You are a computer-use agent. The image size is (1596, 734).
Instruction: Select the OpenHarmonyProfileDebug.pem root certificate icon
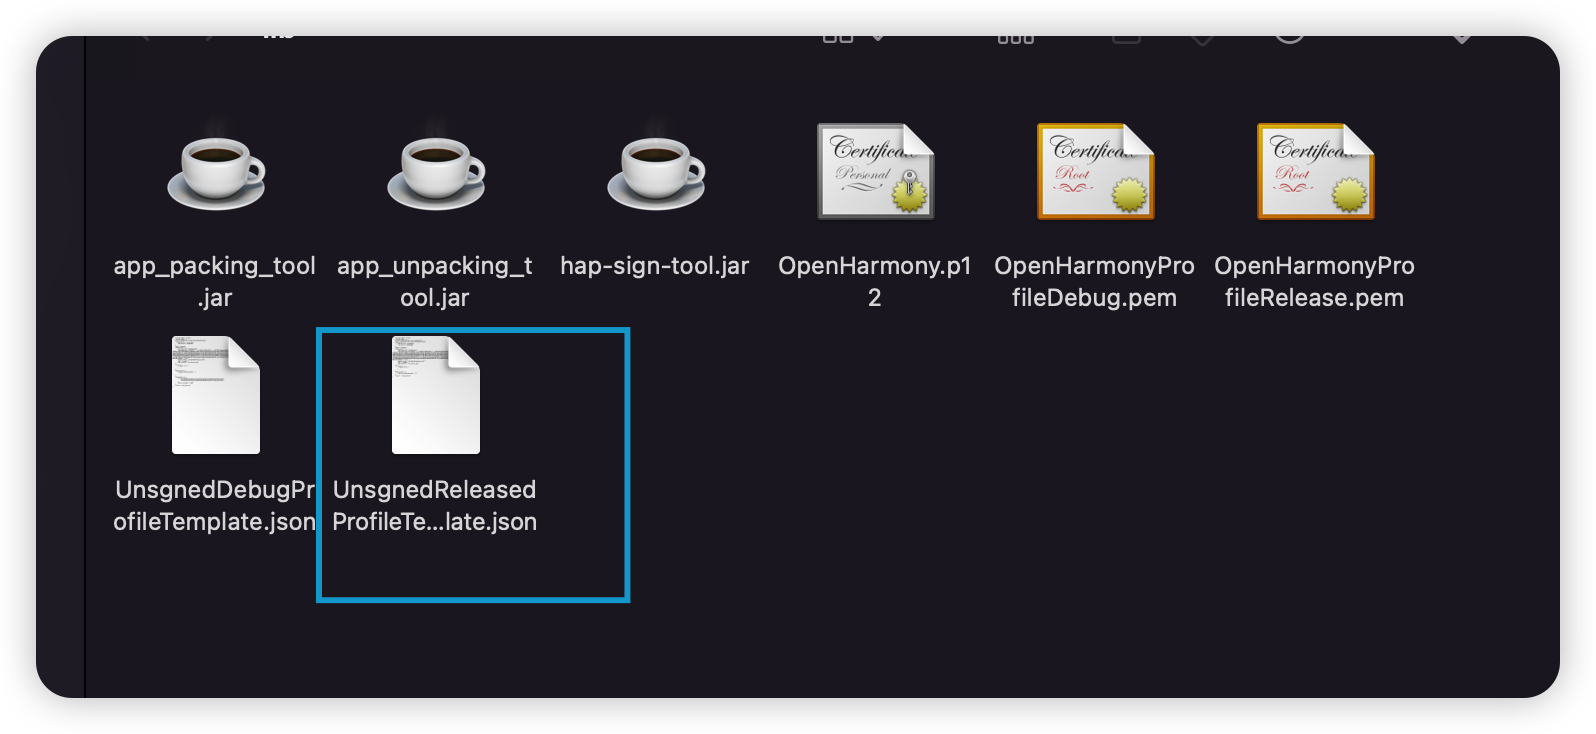click(1095, 171)
